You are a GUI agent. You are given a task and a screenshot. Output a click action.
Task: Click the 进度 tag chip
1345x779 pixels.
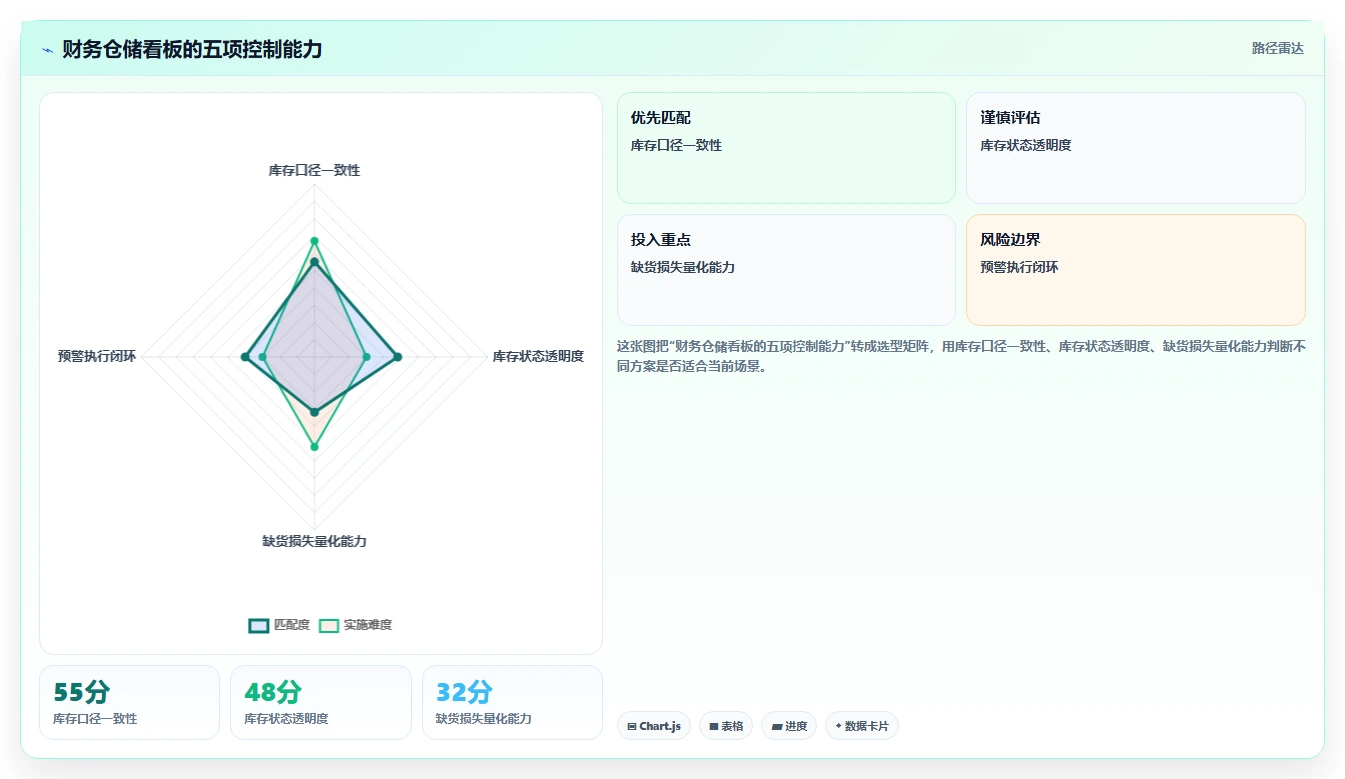click(x=788, y=726)
